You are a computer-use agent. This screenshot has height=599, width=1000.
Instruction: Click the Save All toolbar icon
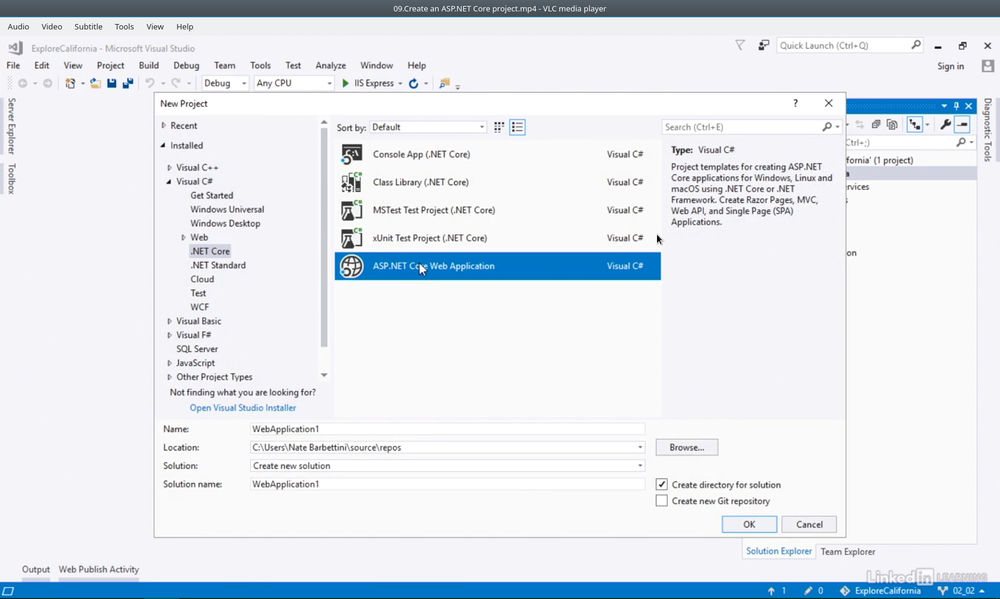tap(127, 83)
